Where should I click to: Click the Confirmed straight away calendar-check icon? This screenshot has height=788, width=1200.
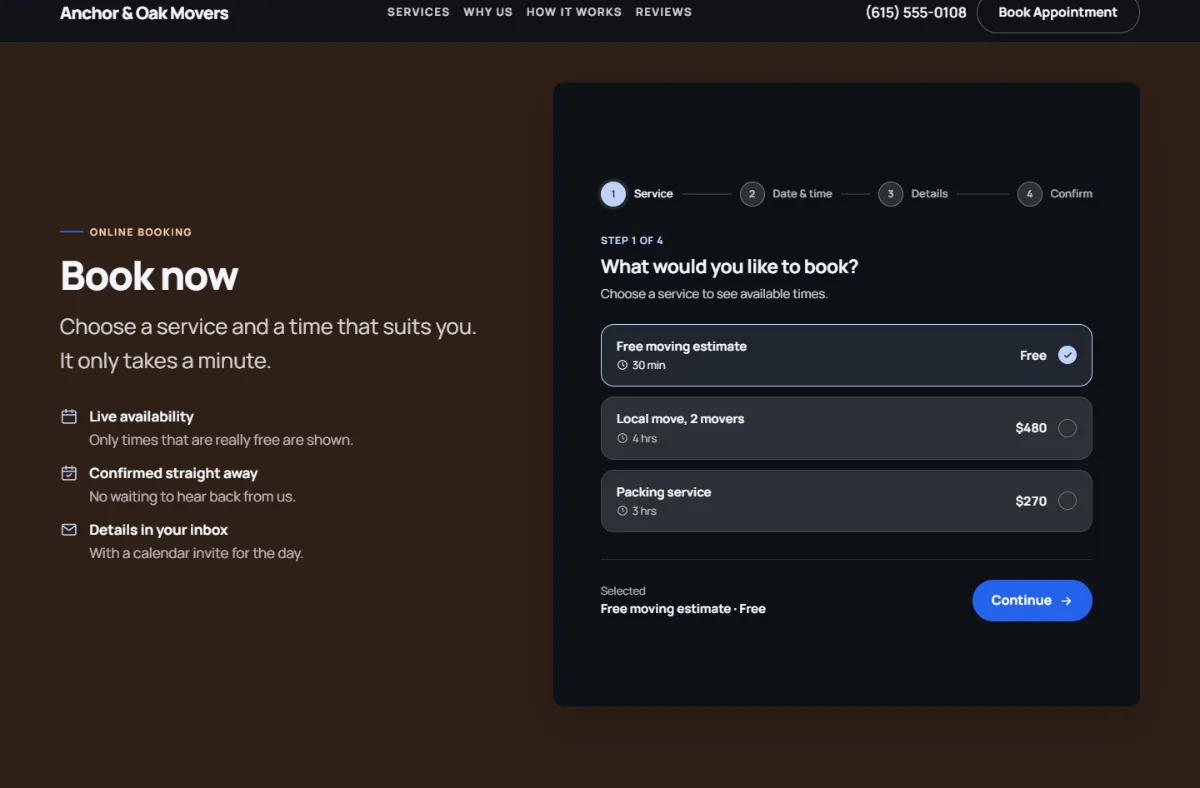coord(69,473)
